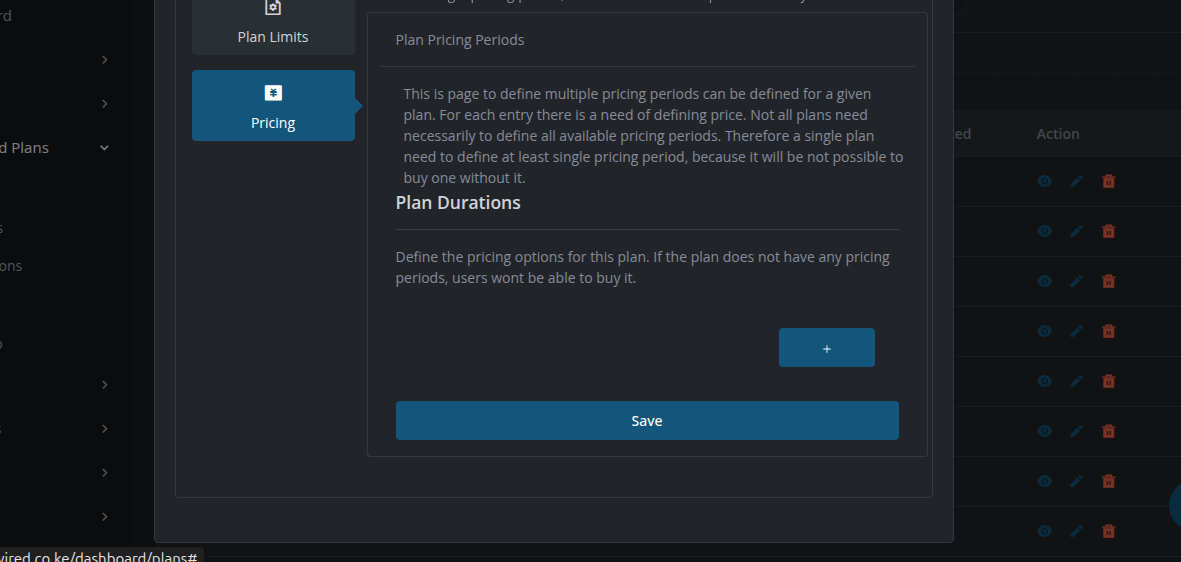Click the Pricing tab money icon

[x=273, y=93]
